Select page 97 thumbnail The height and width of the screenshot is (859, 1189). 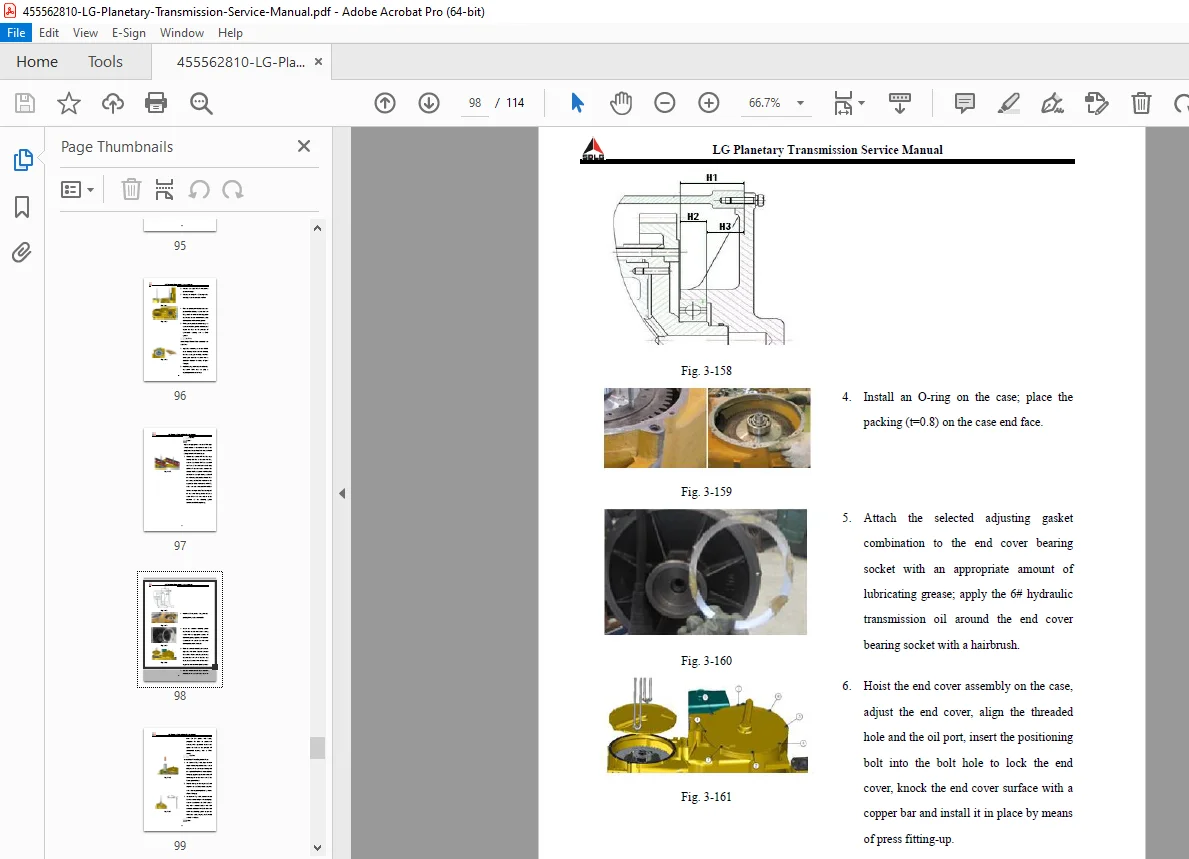tap(180, 480)
